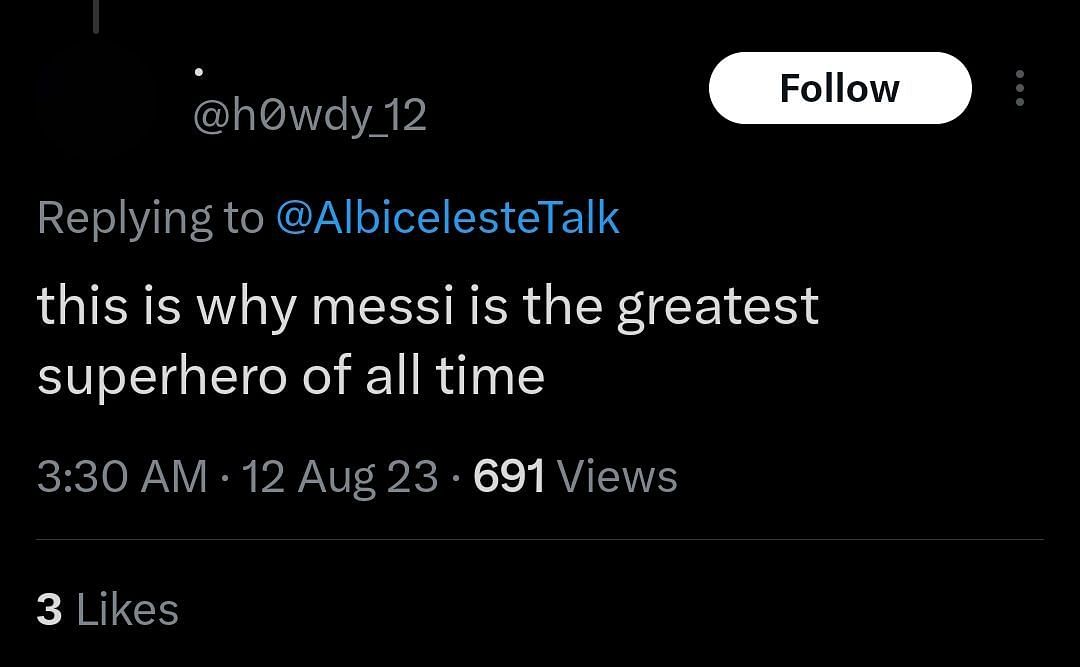Viewport: 1080px width, 667px height.
Task: Click the dot display name above handle
Action: coord(199,72)
